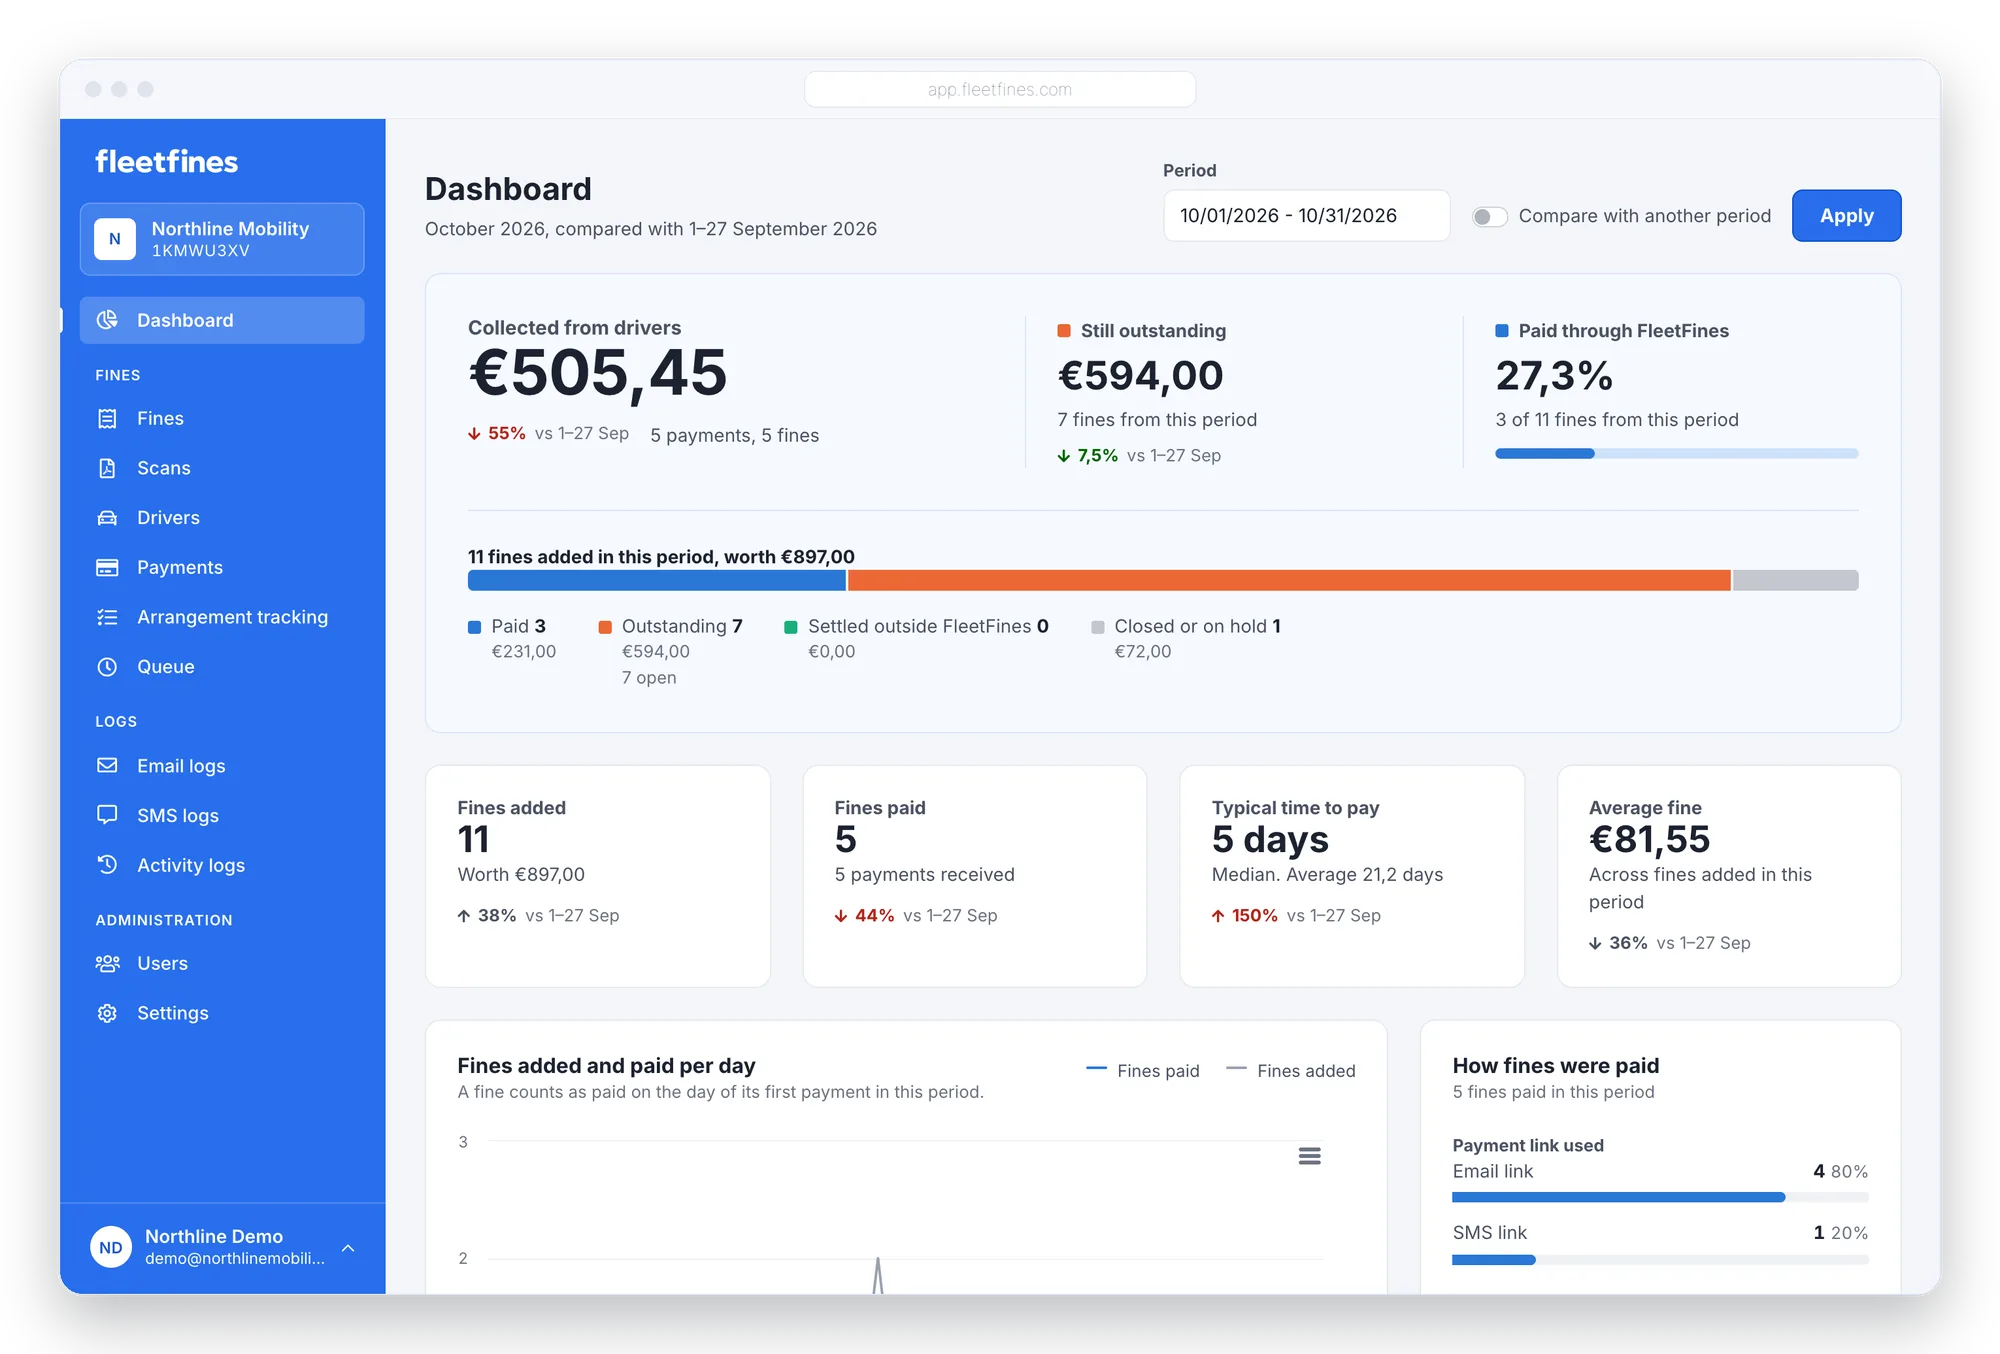This screenshot has width=2000, height=1354.
Task: Toggle the Fines paid chart legend
Action: (1143, 1071)
